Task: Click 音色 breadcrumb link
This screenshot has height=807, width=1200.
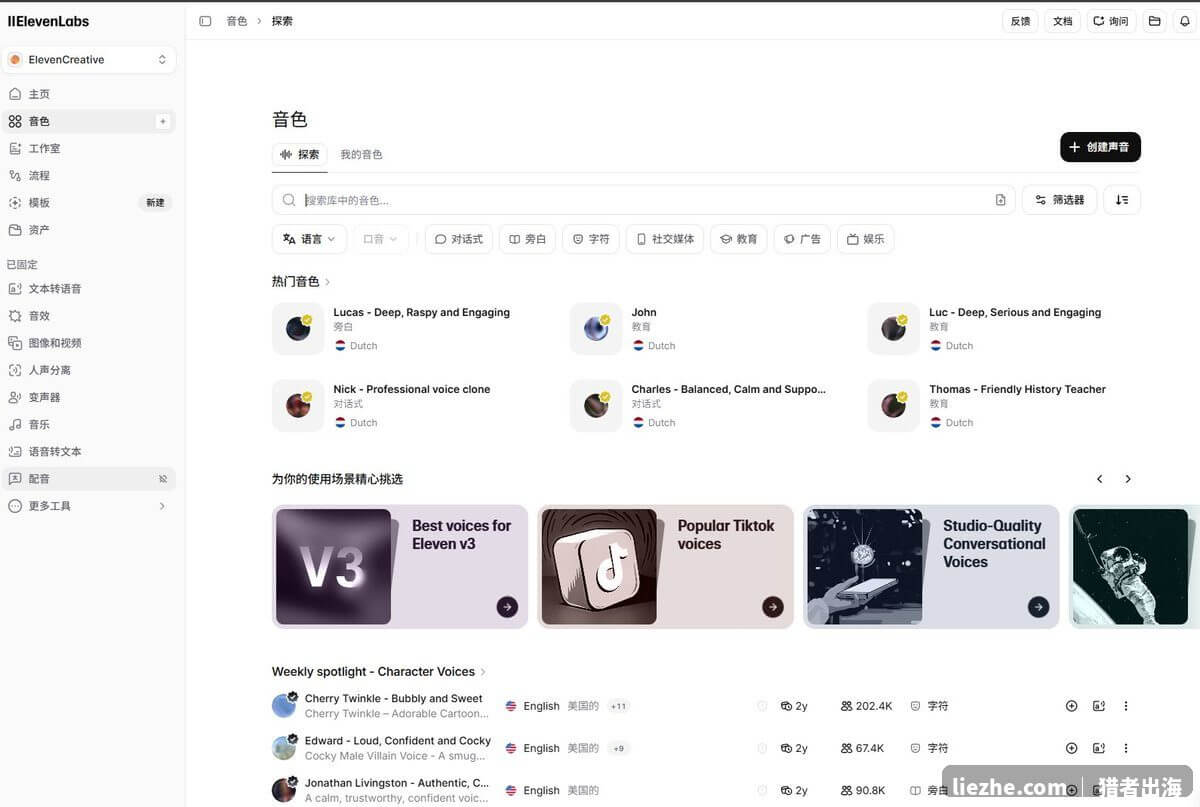Action: [237, 21]
